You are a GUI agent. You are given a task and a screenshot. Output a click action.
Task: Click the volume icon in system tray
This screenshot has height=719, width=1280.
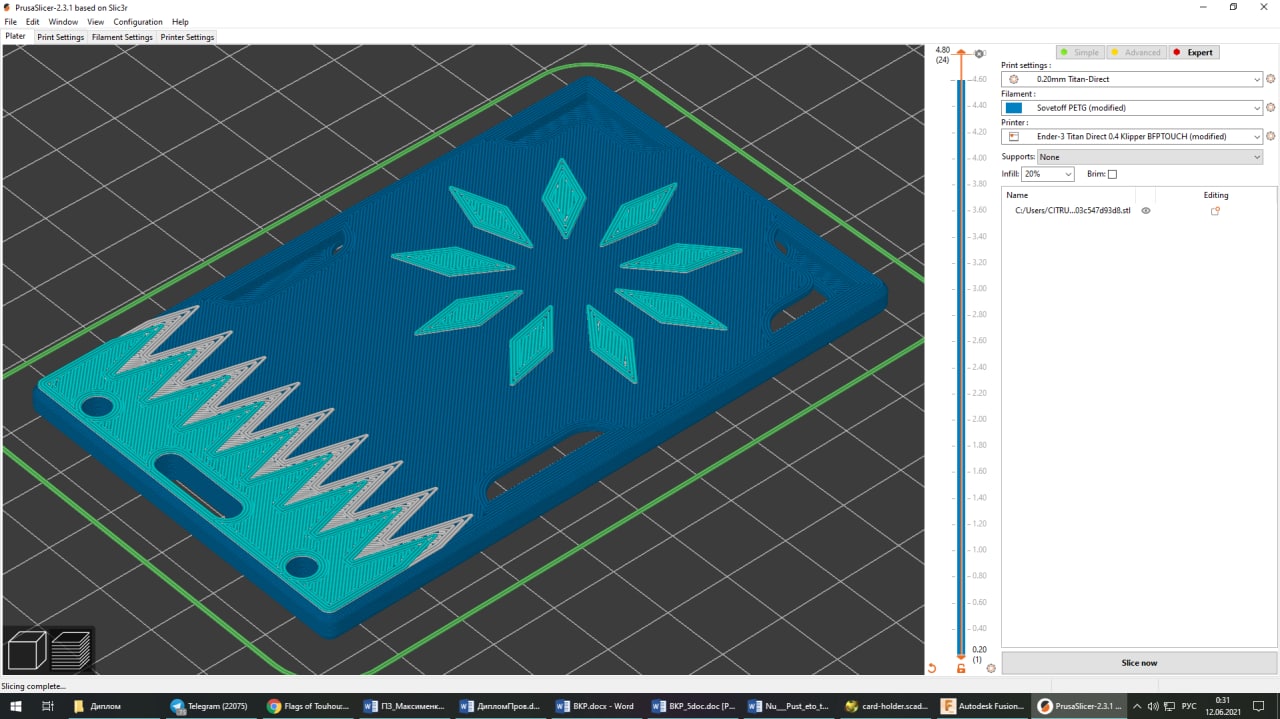pos(1153,706)
